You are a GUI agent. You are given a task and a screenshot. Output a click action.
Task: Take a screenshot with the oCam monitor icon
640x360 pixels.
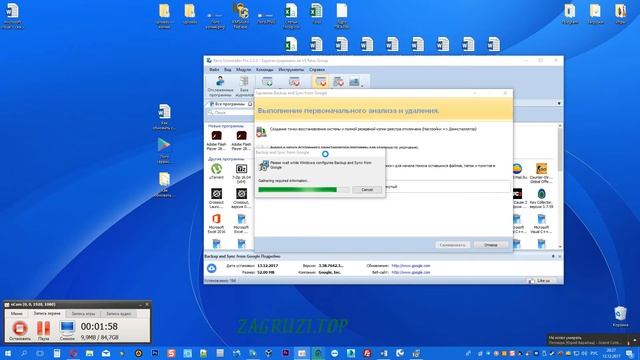click(x=67, y=329)
